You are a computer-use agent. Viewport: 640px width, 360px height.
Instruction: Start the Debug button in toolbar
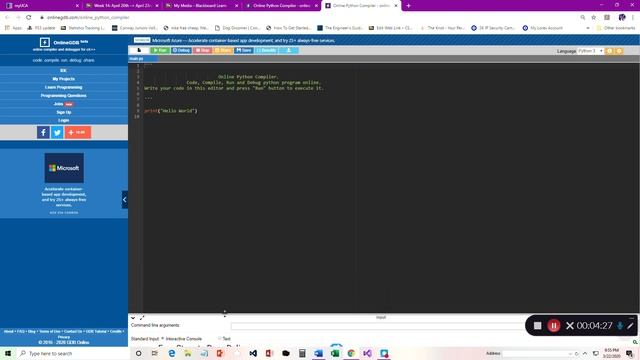(181, 50)
